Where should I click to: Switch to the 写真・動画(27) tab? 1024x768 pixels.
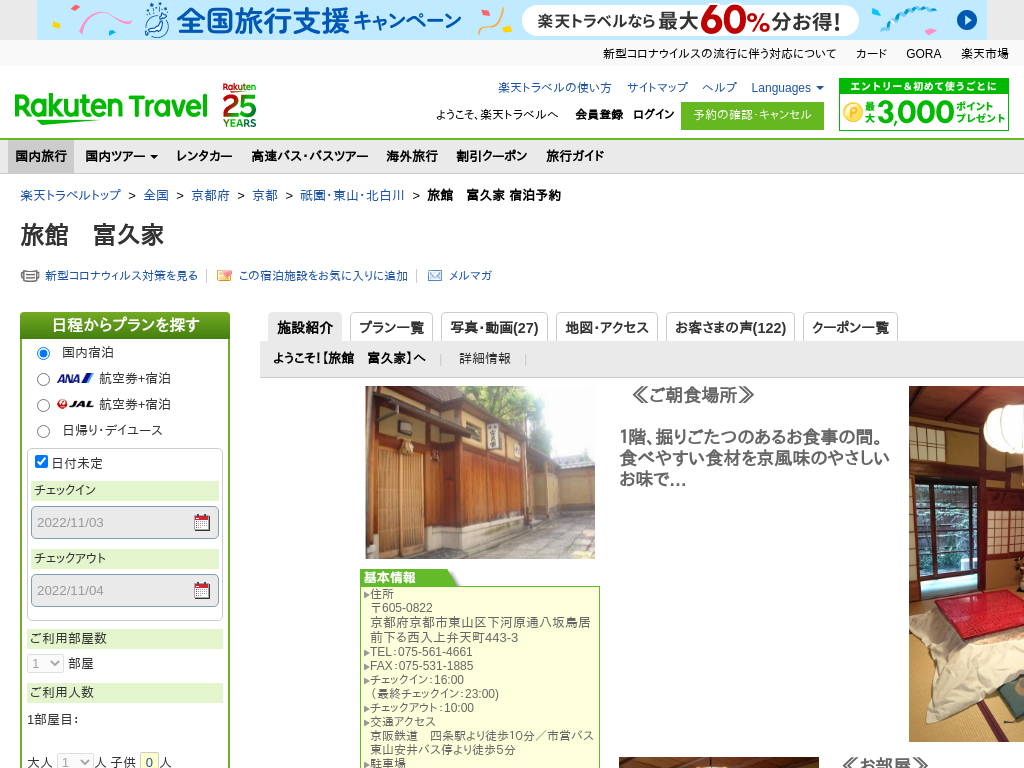494,327
